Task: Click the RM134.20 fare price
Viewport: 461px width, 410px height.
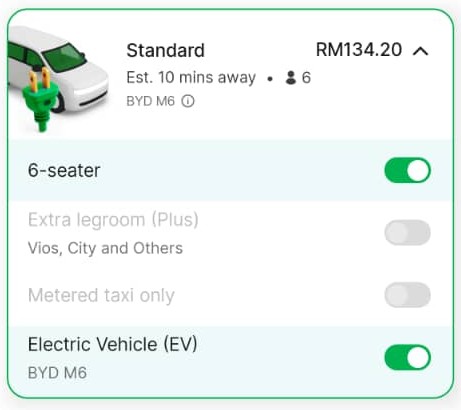Action: pyautogui.click(x=359, y=50)
